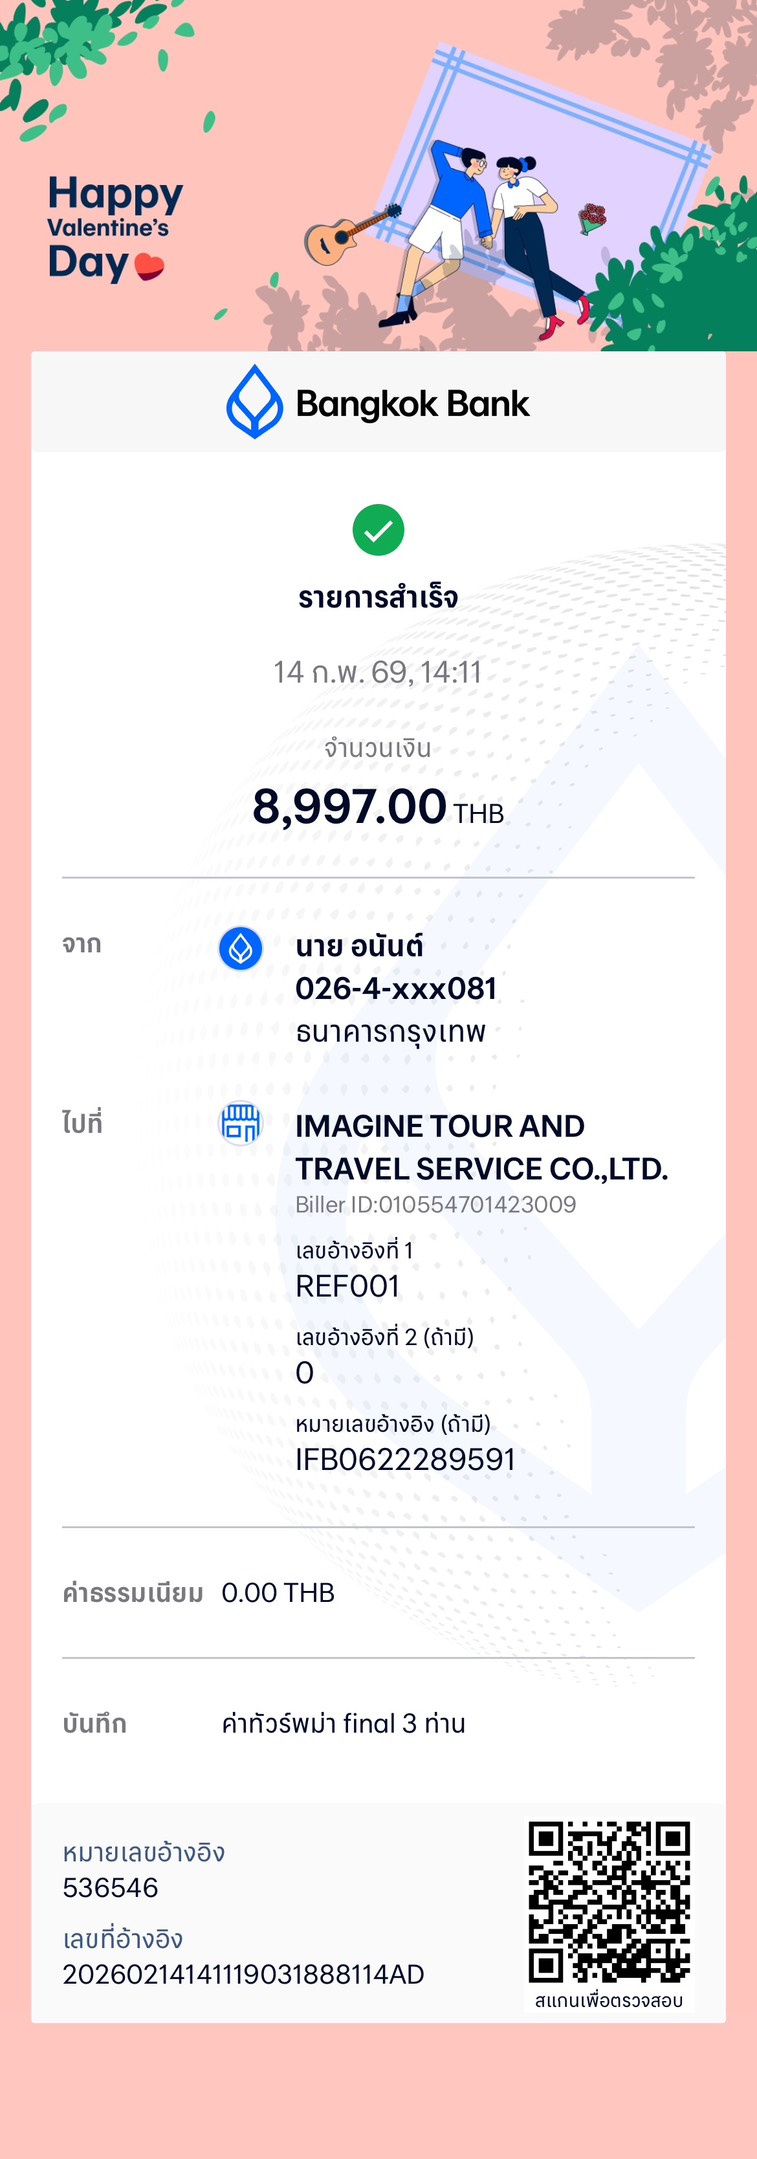Screen dimensions: 757x2159
Task: Tap the green success checkmark icon
Action: coord(378,530)
